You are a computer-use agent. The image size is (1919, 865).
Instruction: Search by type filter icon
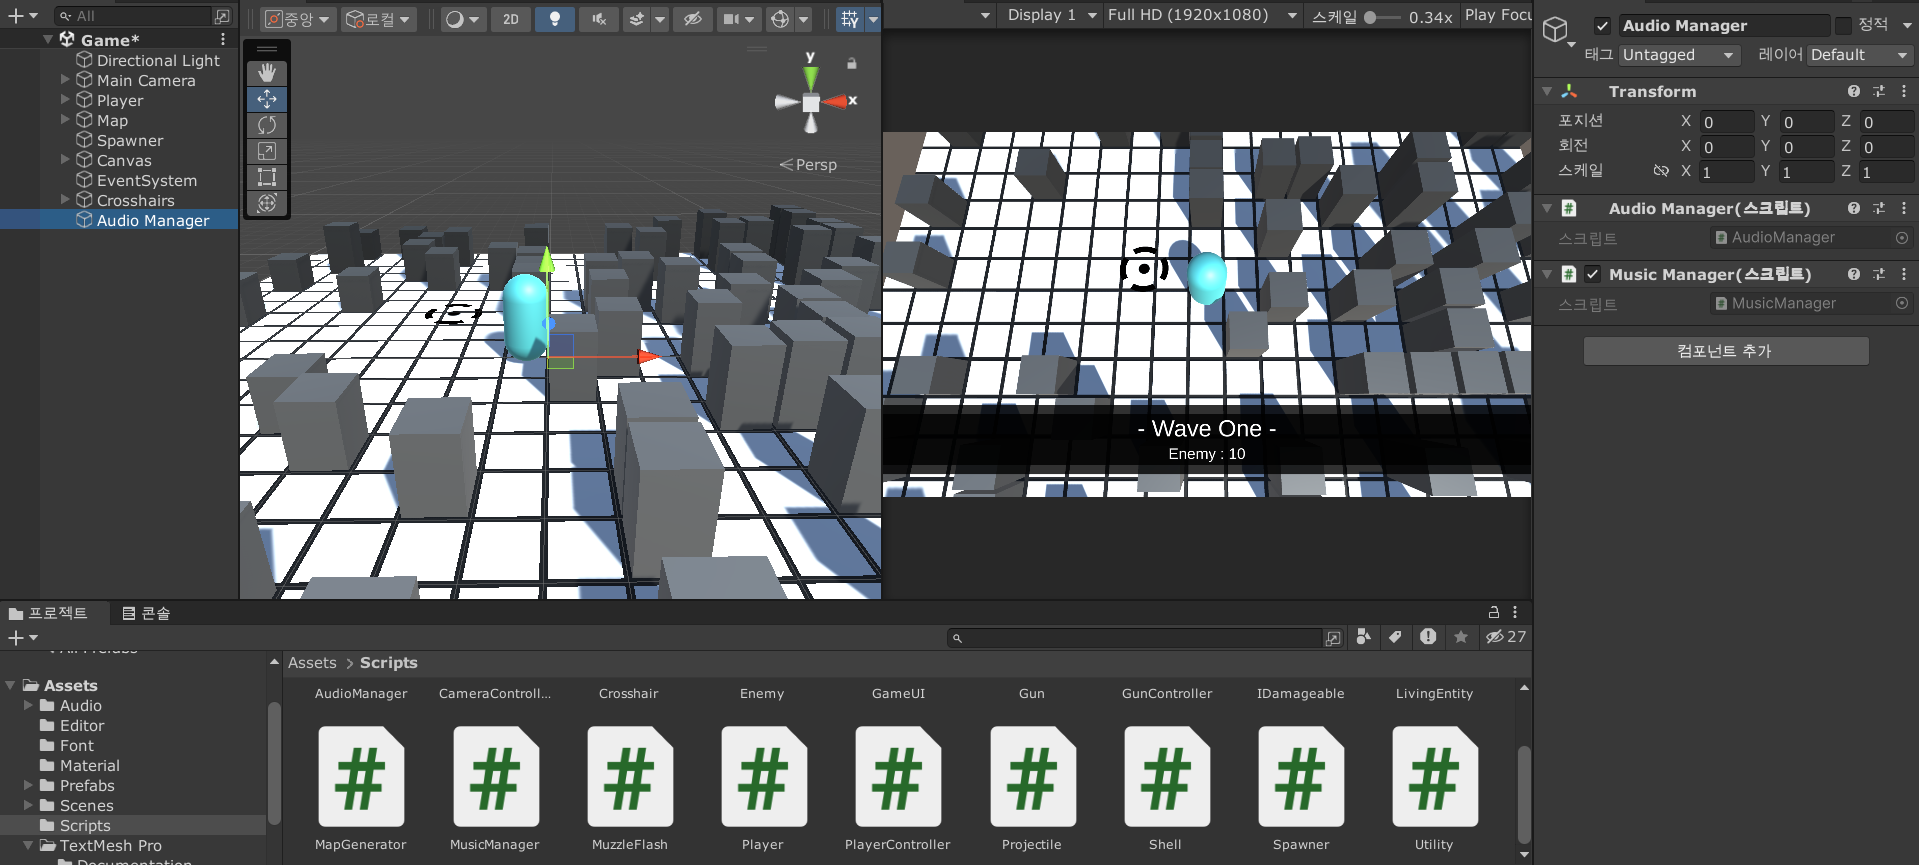point(1363,637)
